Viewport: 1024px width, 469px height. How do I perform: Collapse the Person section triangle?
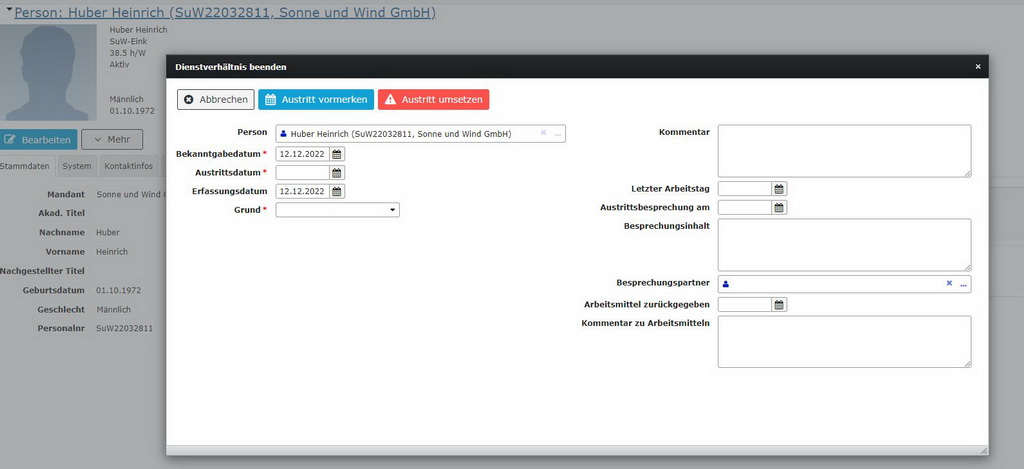click(9, 9)
